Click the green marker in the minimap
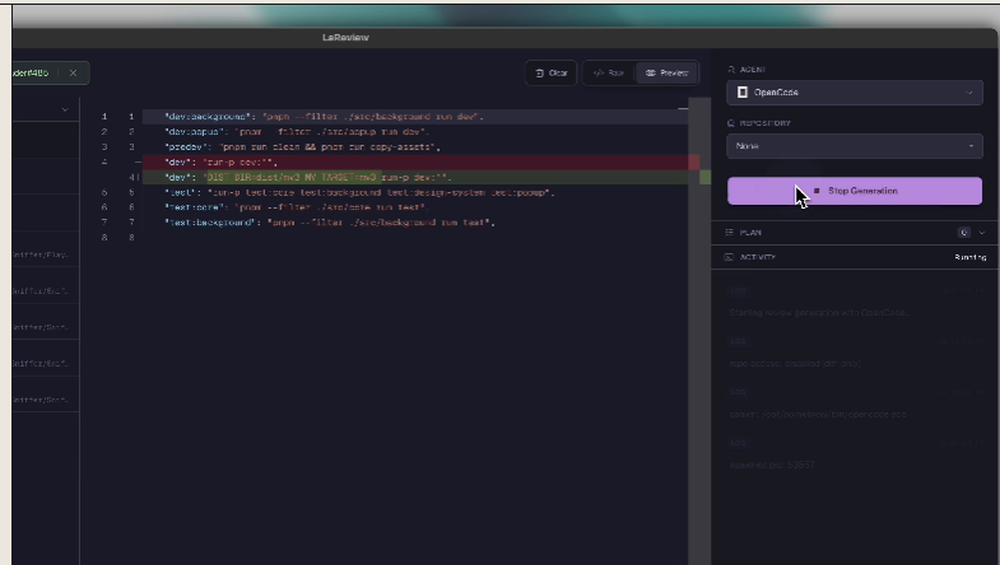The width and height of the screenshot is (1000, 565). [x=705, y=177]
